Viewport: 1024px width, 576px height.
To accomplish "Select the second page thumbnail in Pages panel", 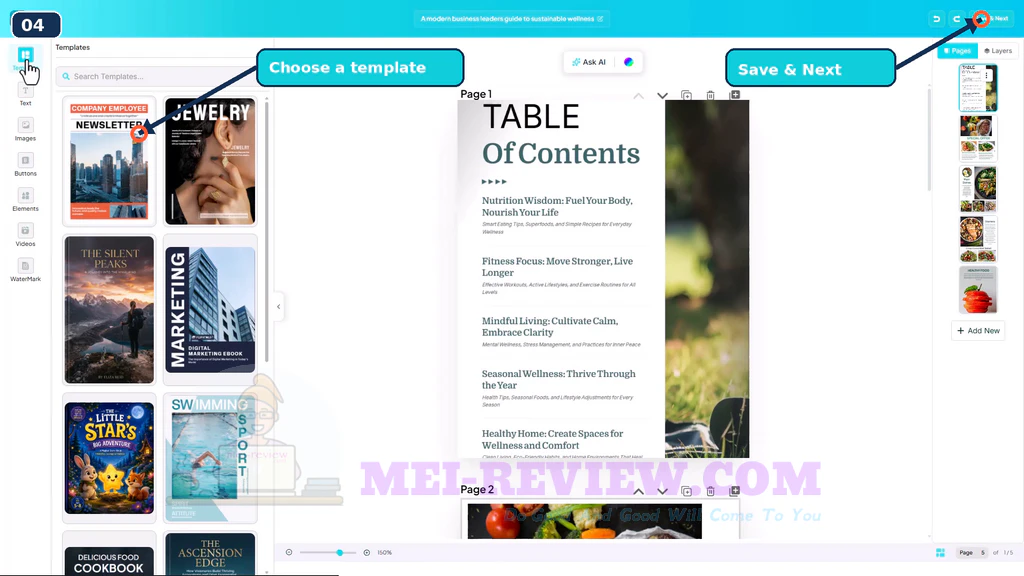I will coord(978,138).
